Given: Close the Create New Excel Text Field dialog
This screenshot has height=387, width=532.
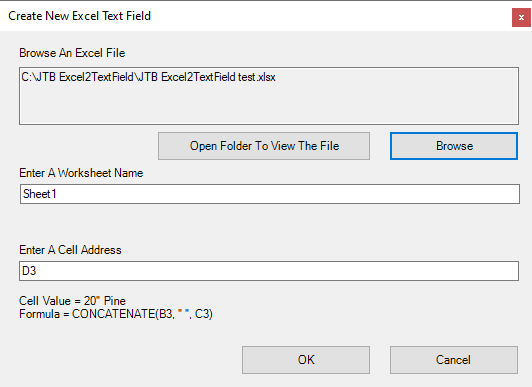Looking at the screenshot, I should [521, 17].
